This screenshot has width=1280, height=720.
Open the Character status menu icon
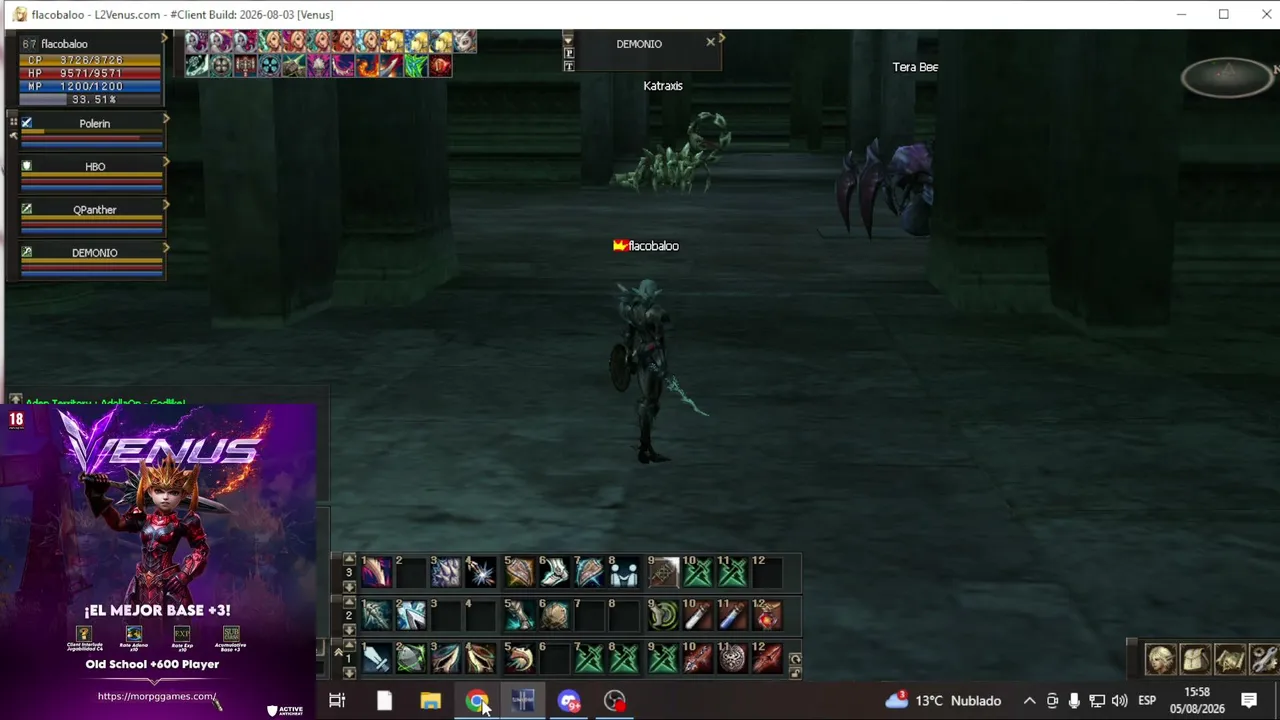click(x=1161, y=660)
